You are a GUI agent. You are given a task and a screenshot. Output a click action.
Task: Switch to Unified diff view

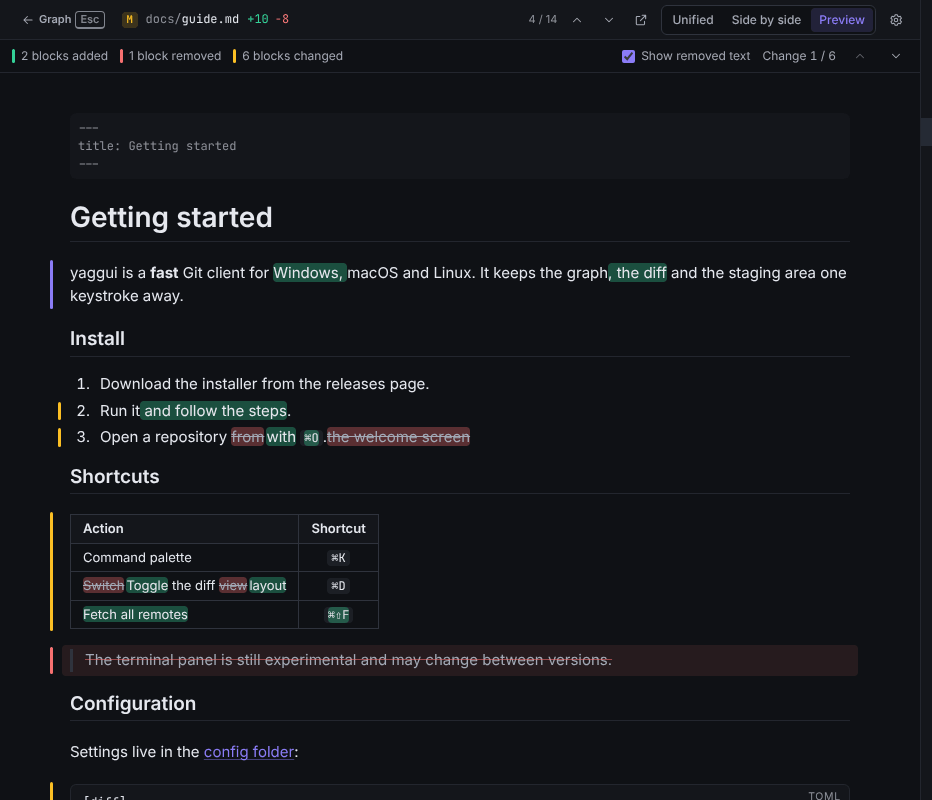pos(692,20)
